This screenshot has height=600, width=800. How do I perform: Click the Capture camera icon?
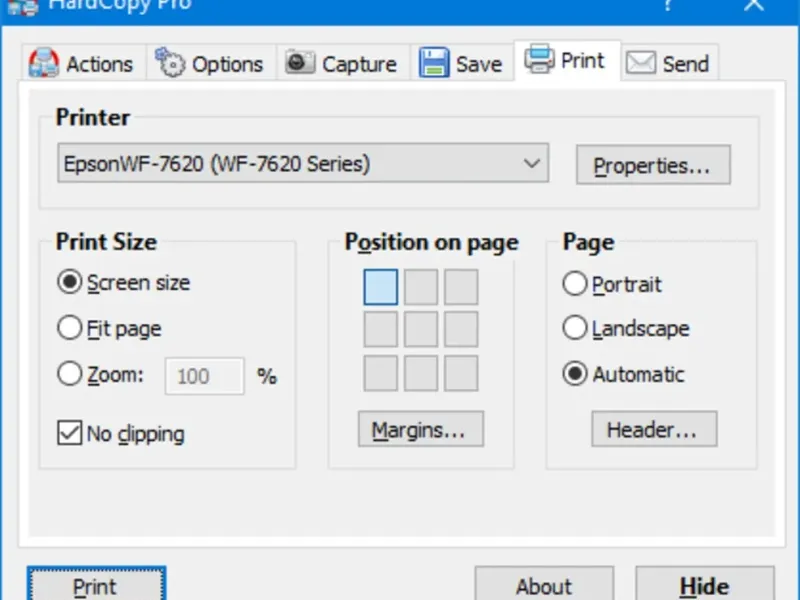coord(300,63)
